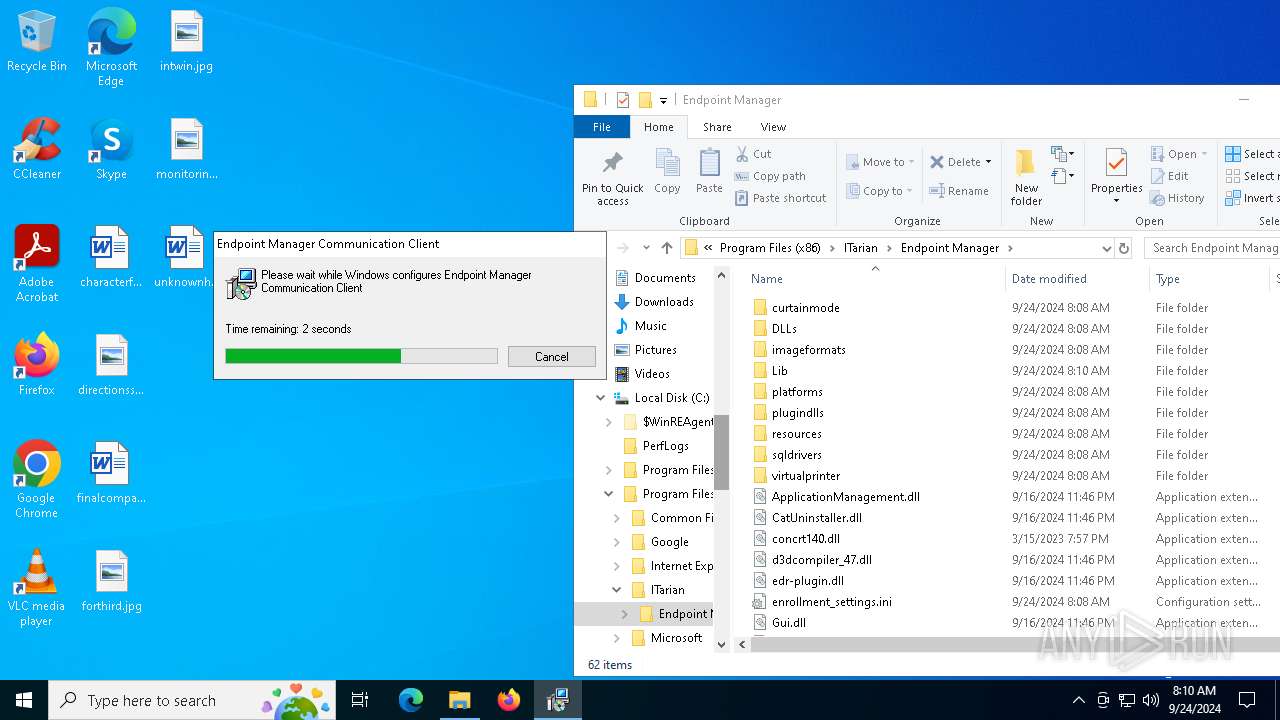Click the installer progress bar
Screen dimensions: 1280x720
point(361,356)
